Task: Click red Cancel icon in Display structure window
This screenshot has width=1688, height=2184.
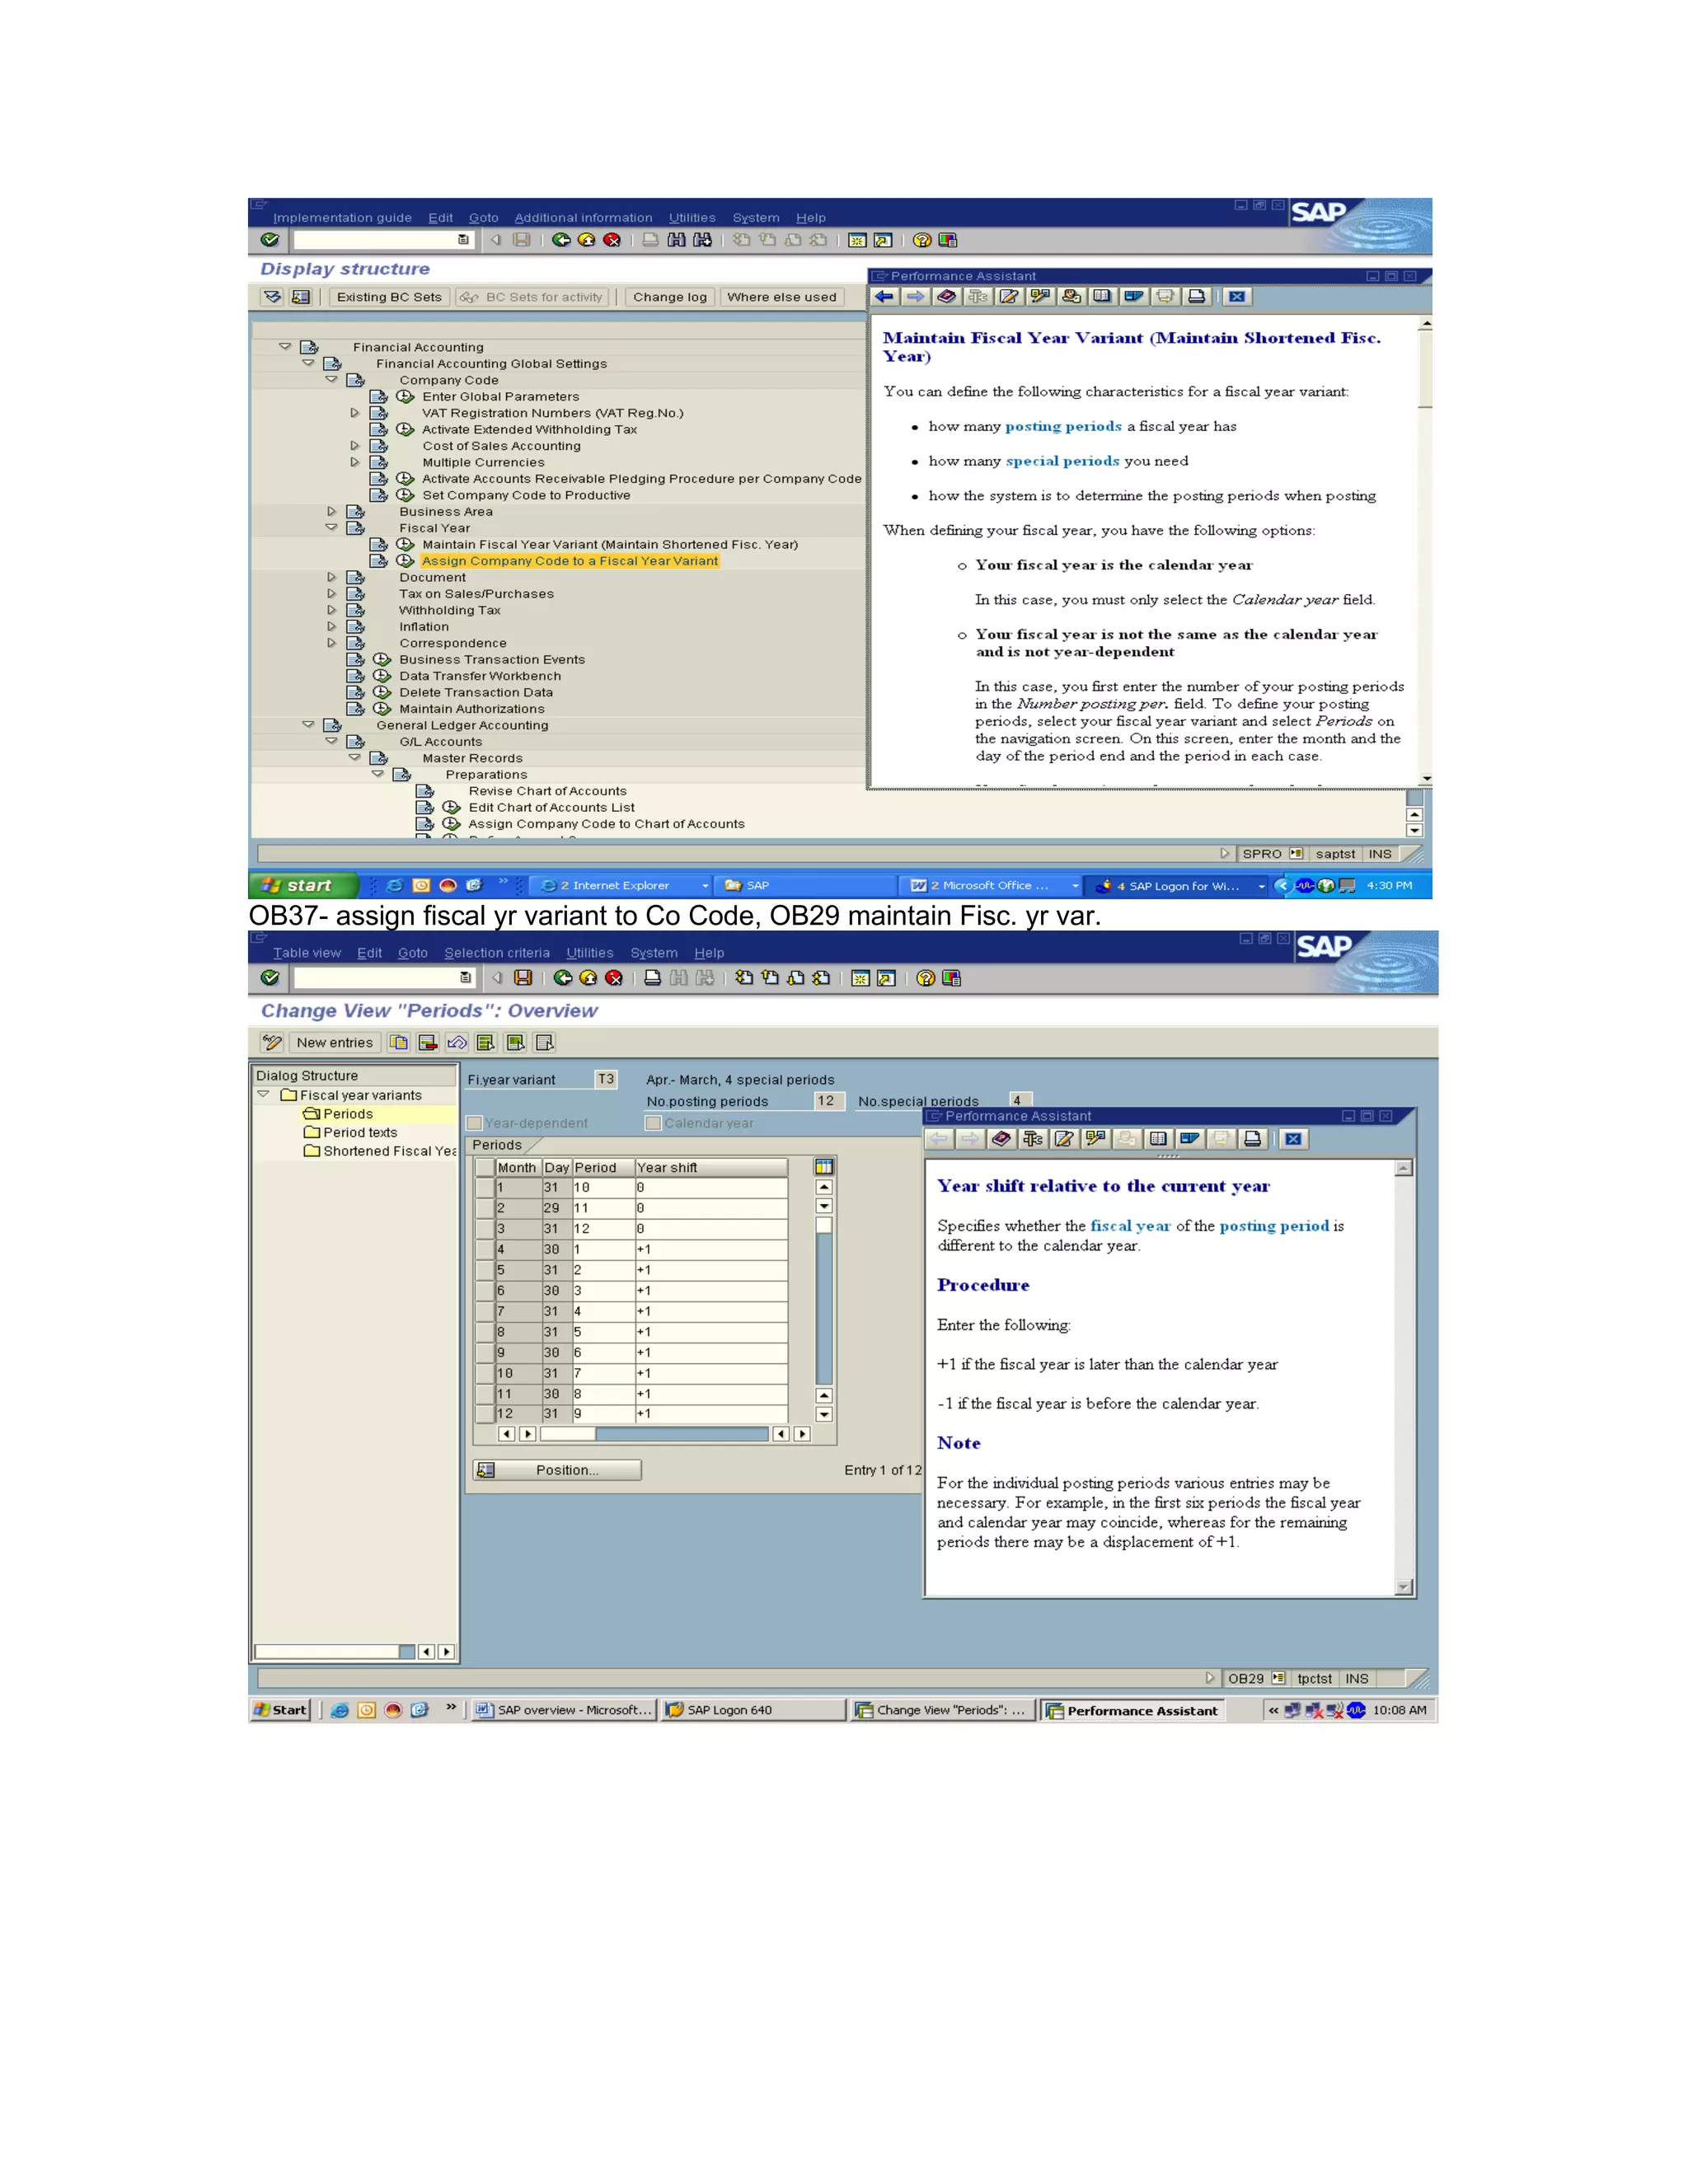Action: click(612, 240)
